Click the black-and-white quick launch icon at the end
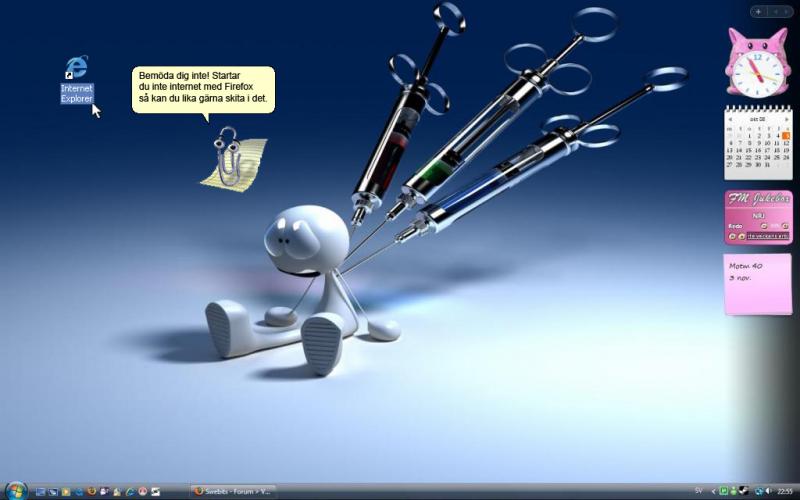Image resolution: width=800 pixels, height=500 pixels. click(x=155, y=492)
